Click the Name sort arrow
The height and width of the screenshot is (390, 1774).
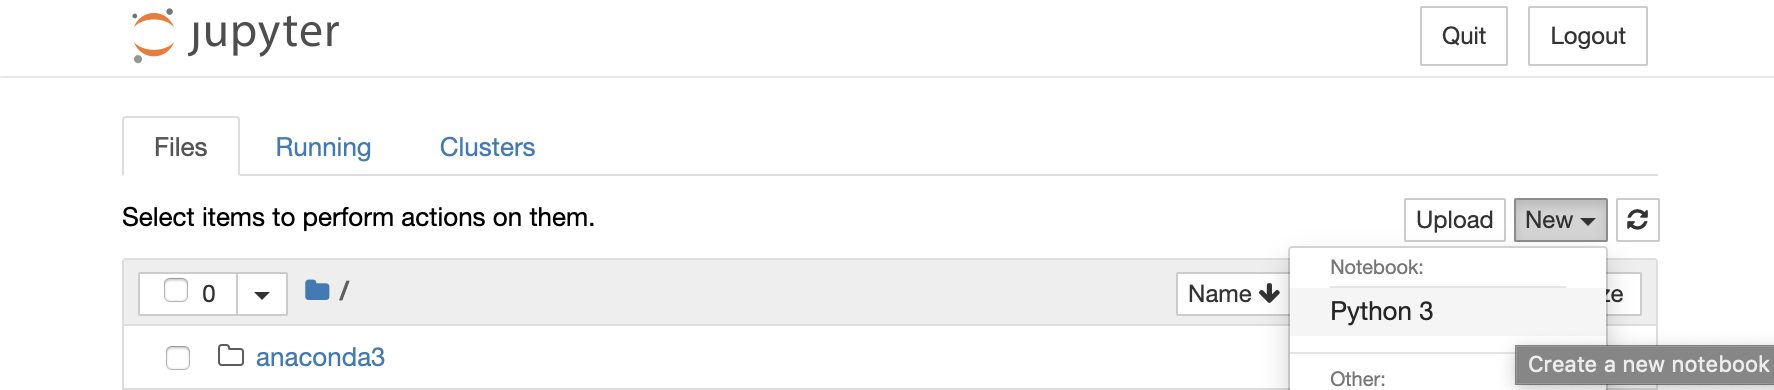coord(1270,294)
